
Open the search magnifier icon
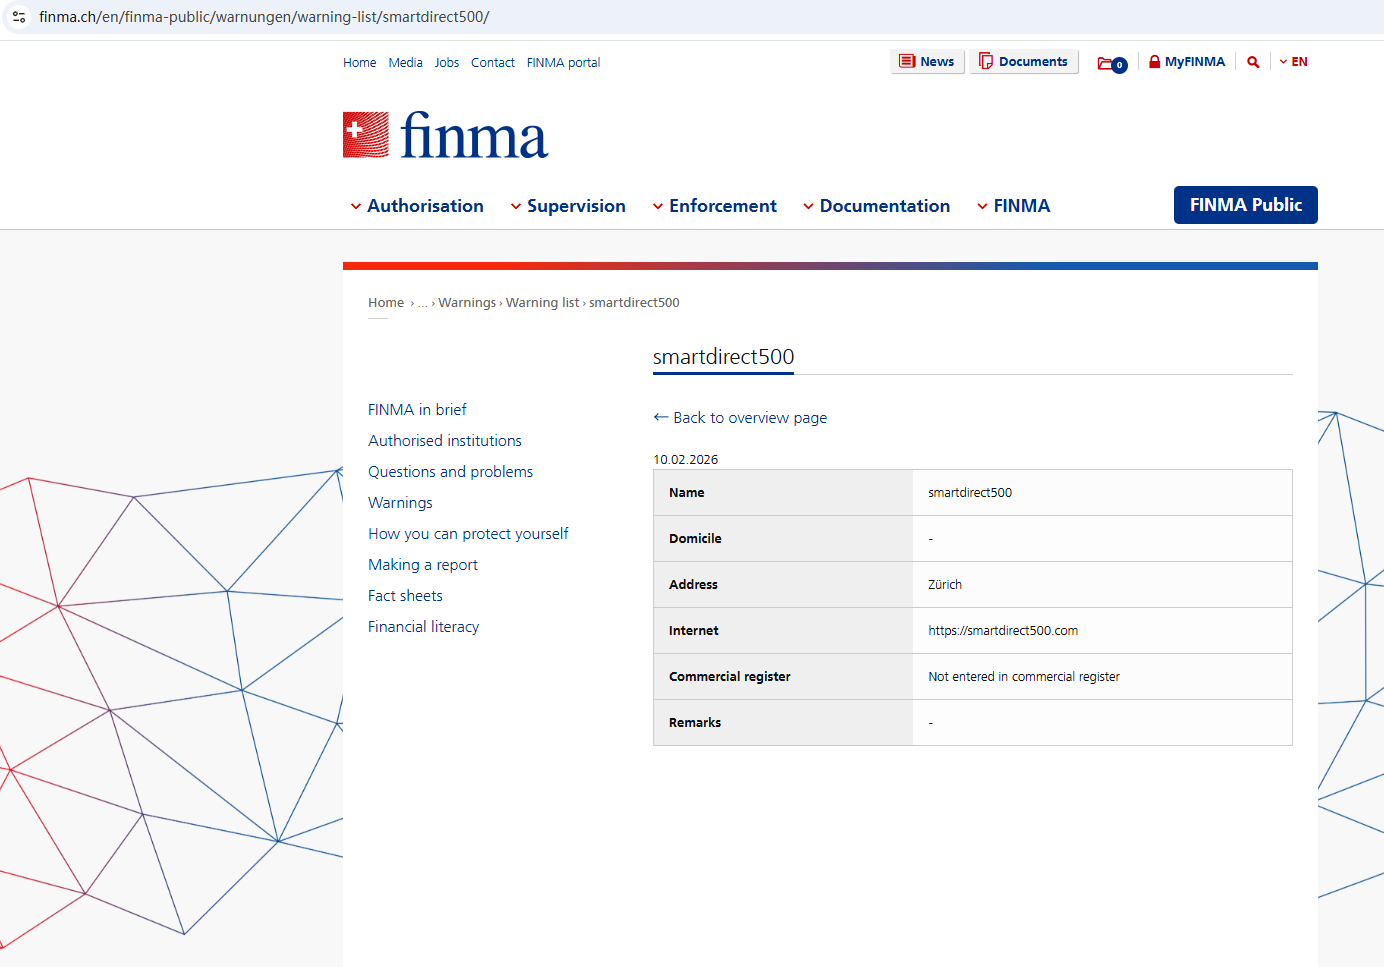pos(1253,62)
